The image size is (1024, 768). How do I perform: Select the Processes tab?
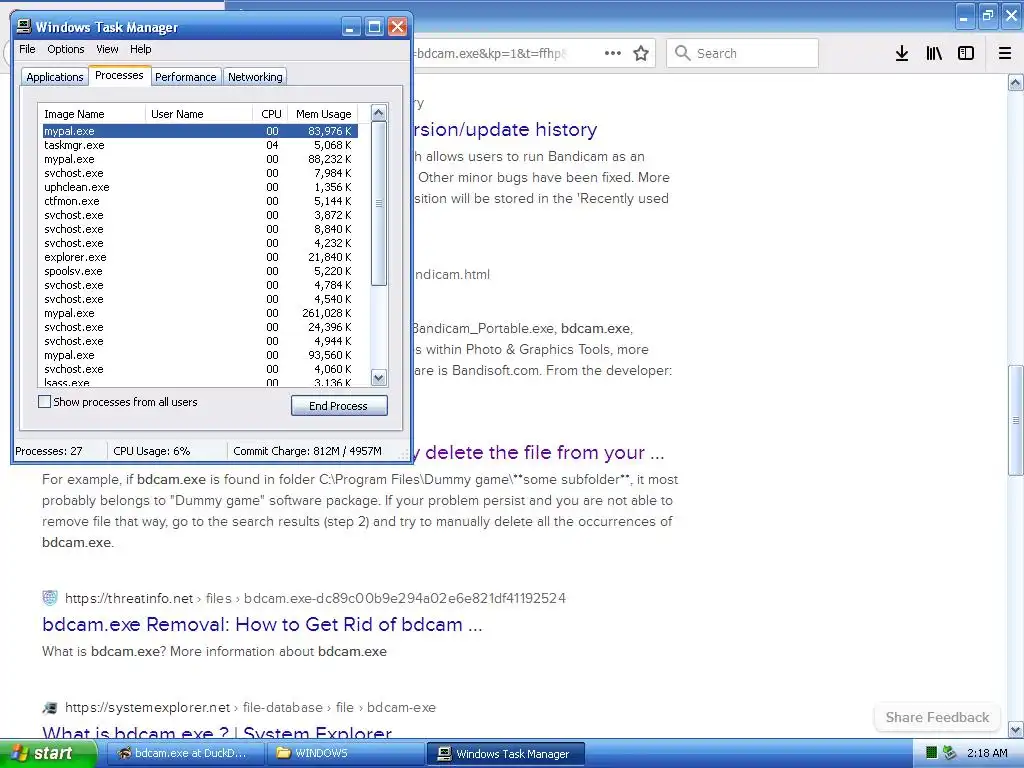point(119,75)
